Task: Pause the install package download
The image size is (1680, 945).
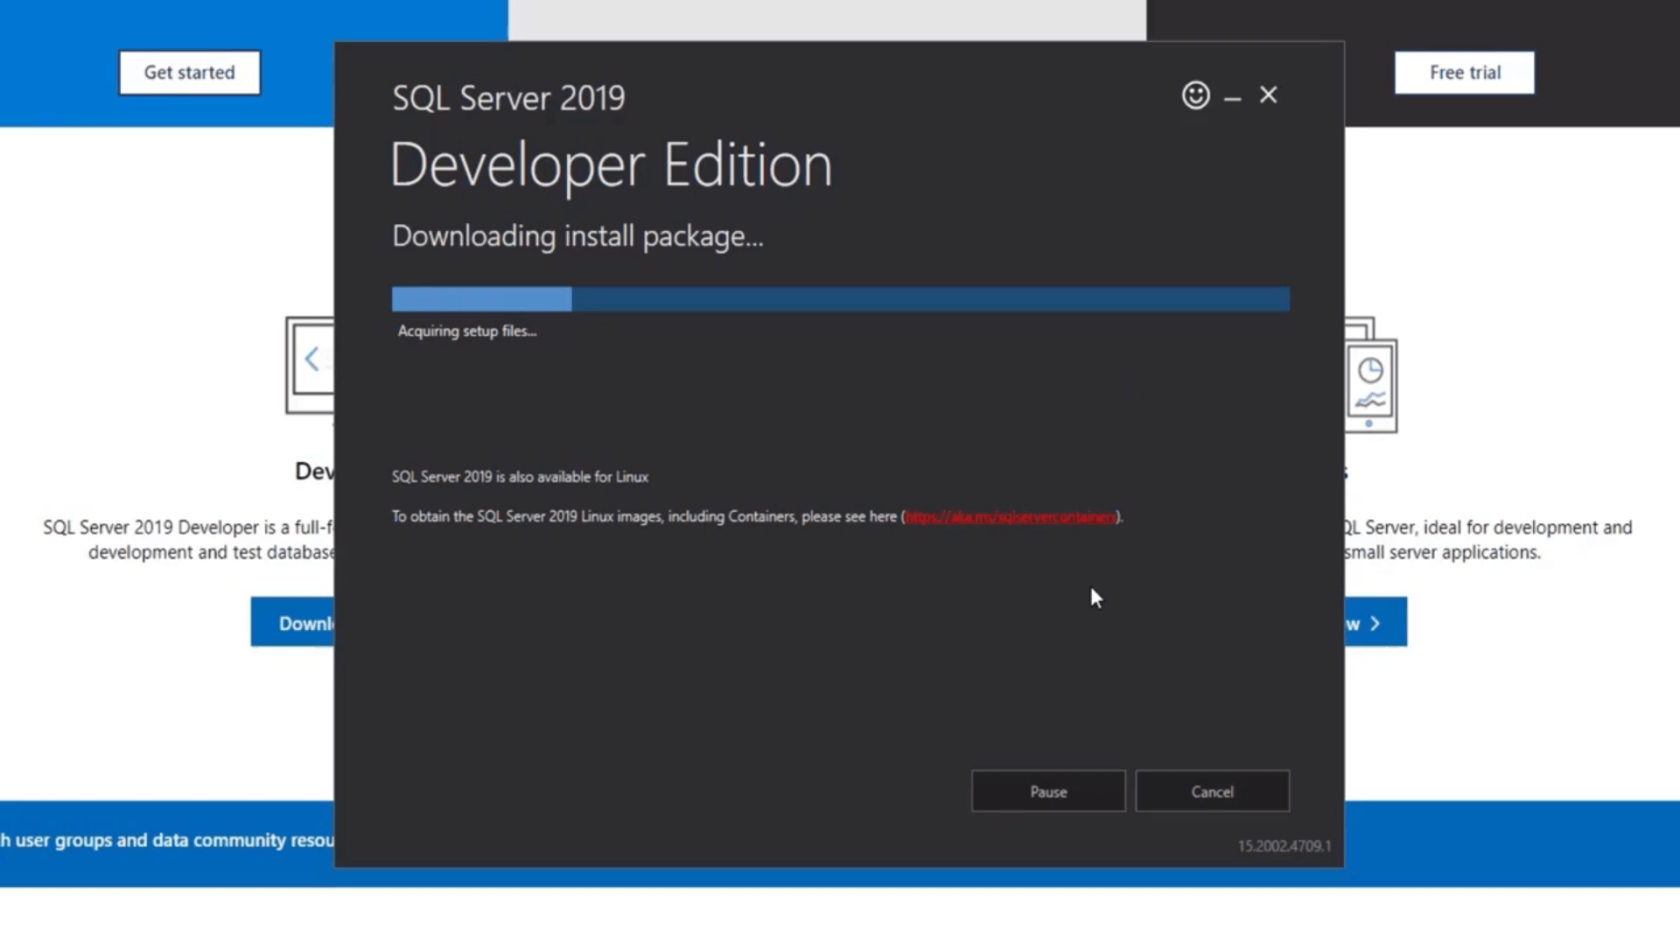Action: tap(1048, 791)
